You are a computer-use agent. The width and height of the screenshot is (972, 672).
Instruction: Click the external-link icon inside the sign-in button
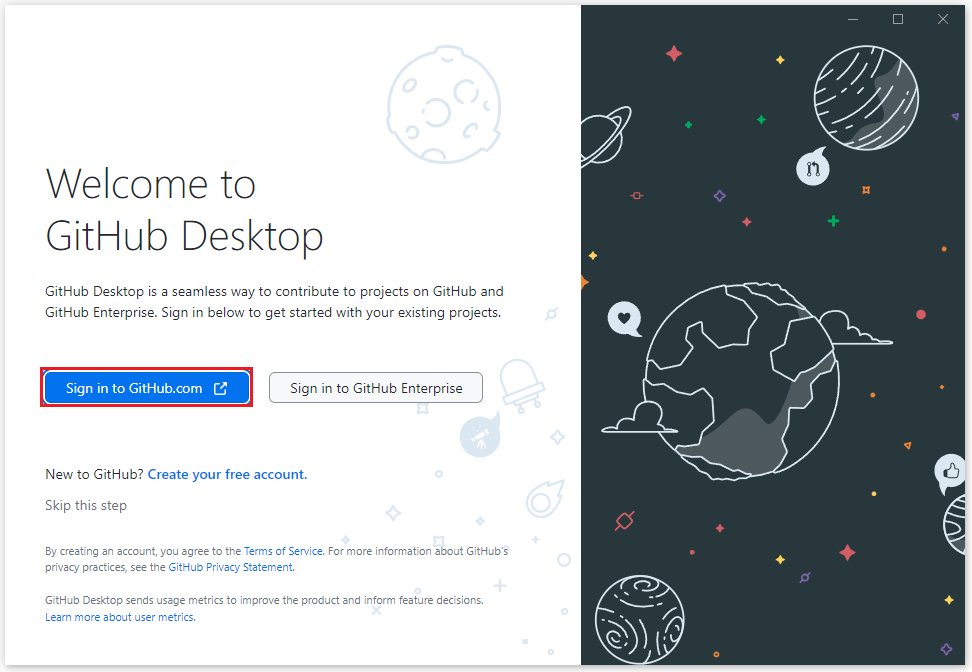pyautogui.click(x=219, y=387)
